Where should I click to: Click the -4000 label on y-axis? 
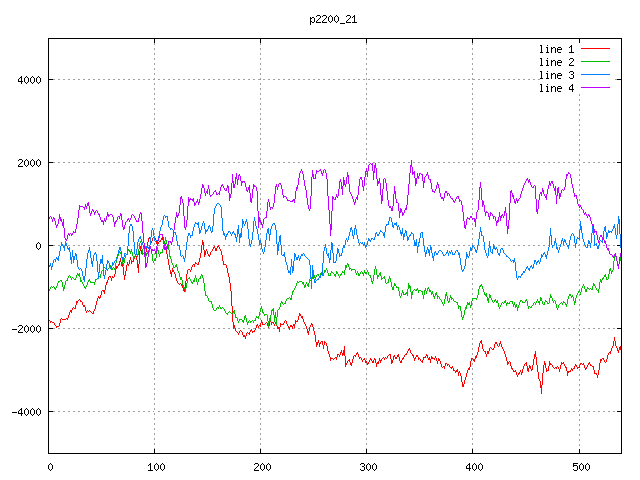click(25, 412)
